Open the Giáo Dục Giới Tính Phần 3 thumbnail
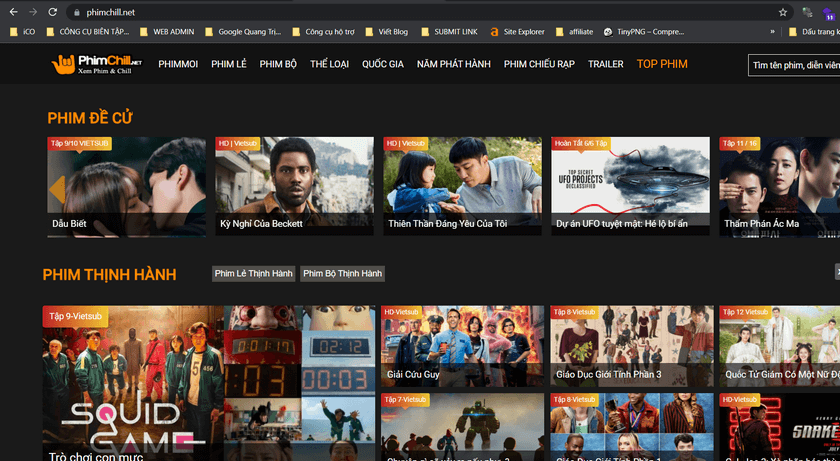840x461 pixels. (x=632, y=346)
